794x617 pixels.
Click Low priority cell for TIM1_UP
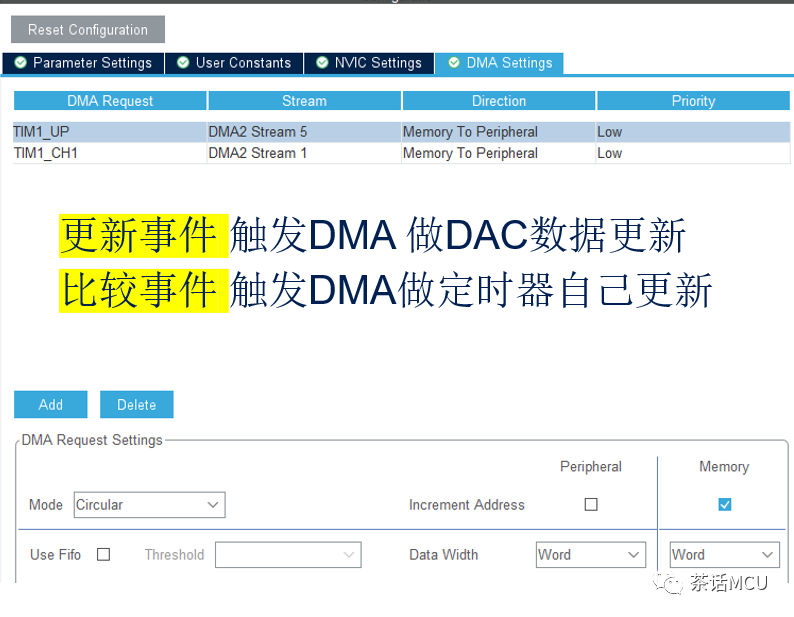(x=693, y=132)
